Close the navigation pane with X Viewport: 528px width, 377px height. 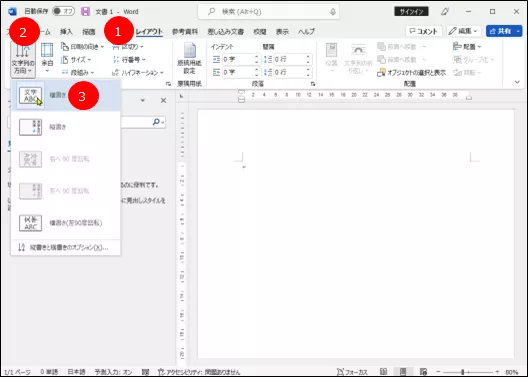[x=163, y=100]
